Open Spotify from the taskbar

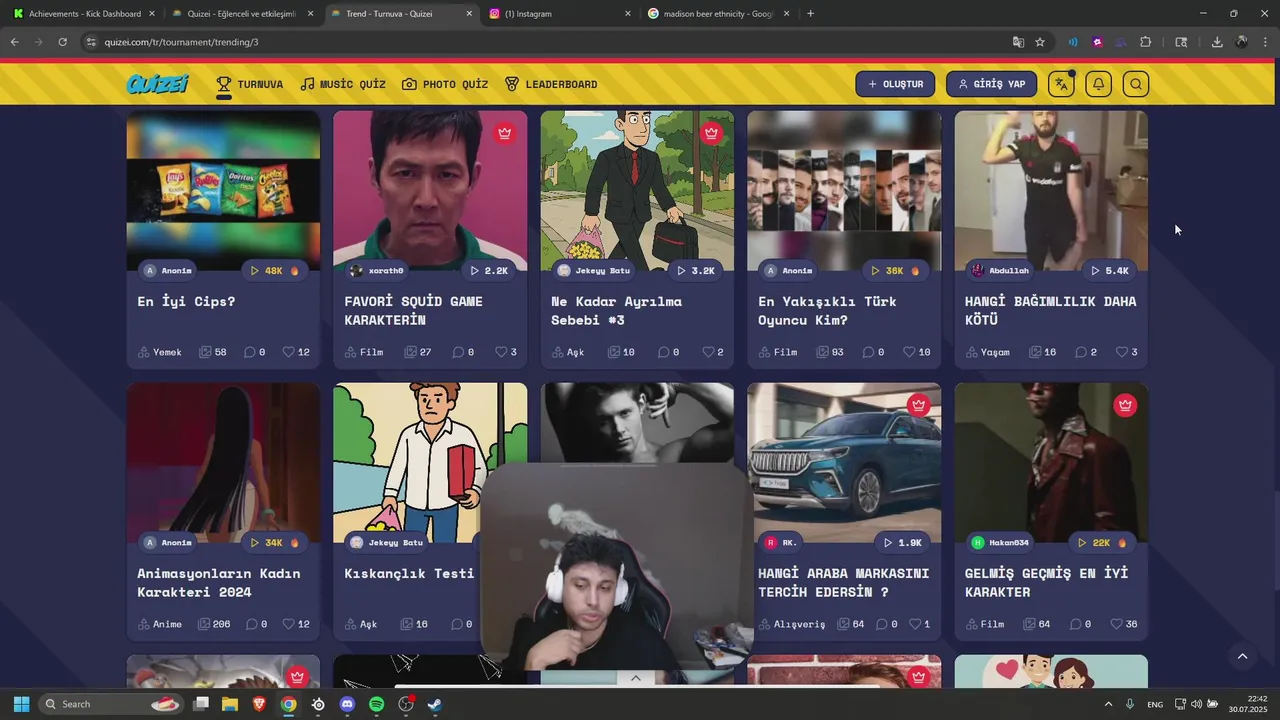pos(376,704)
